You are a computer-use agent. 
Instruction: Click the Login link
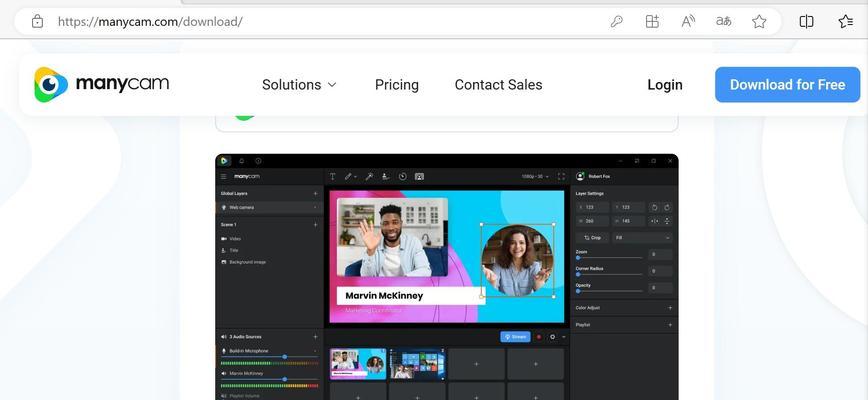tap(665, 85)
